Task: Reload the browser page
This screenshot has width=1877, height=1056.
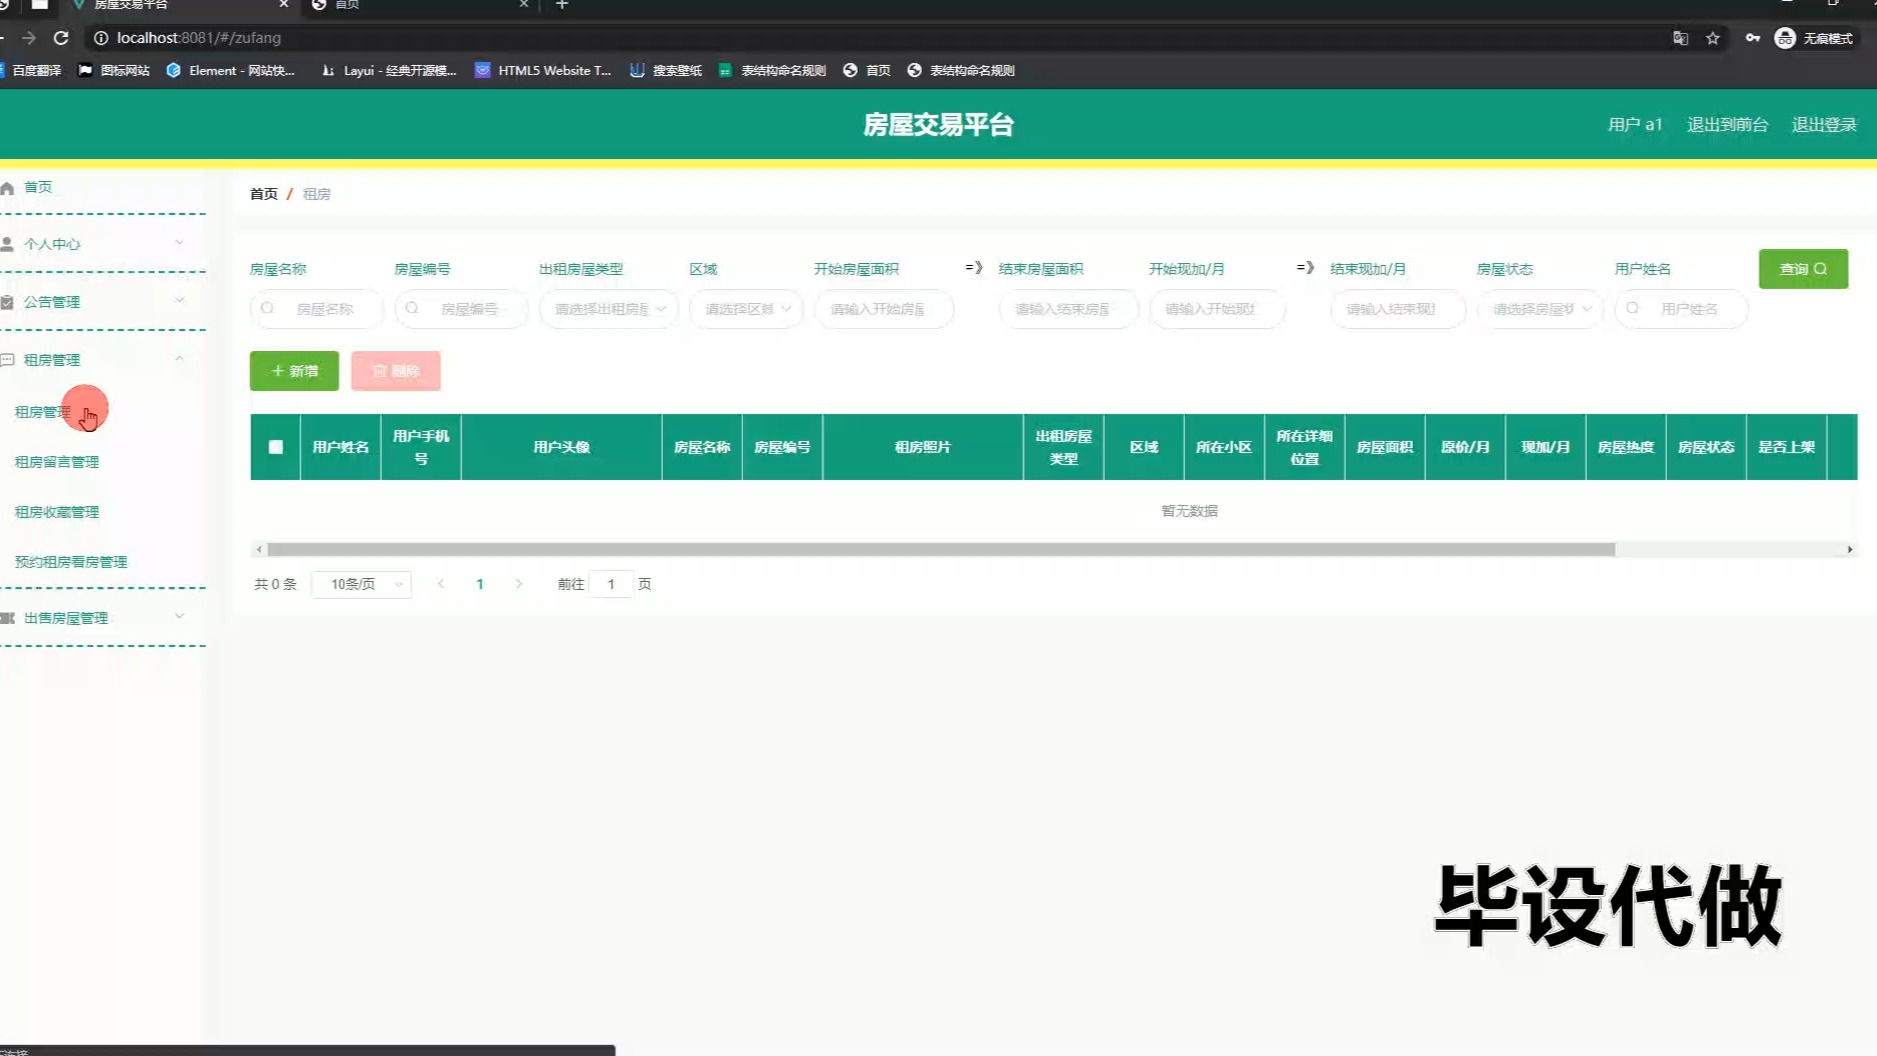Action: click(61, 38)
